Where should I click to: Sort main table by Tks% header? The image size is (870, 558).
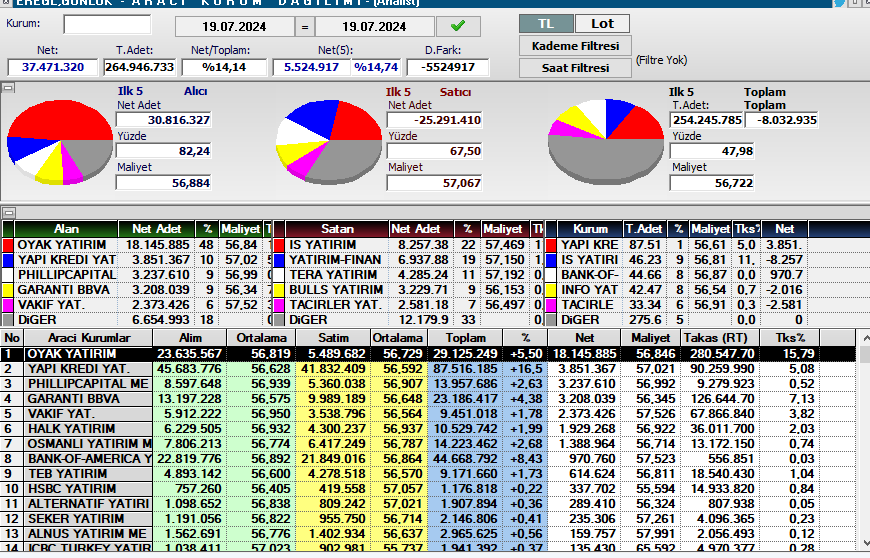[x=790, y=338]
